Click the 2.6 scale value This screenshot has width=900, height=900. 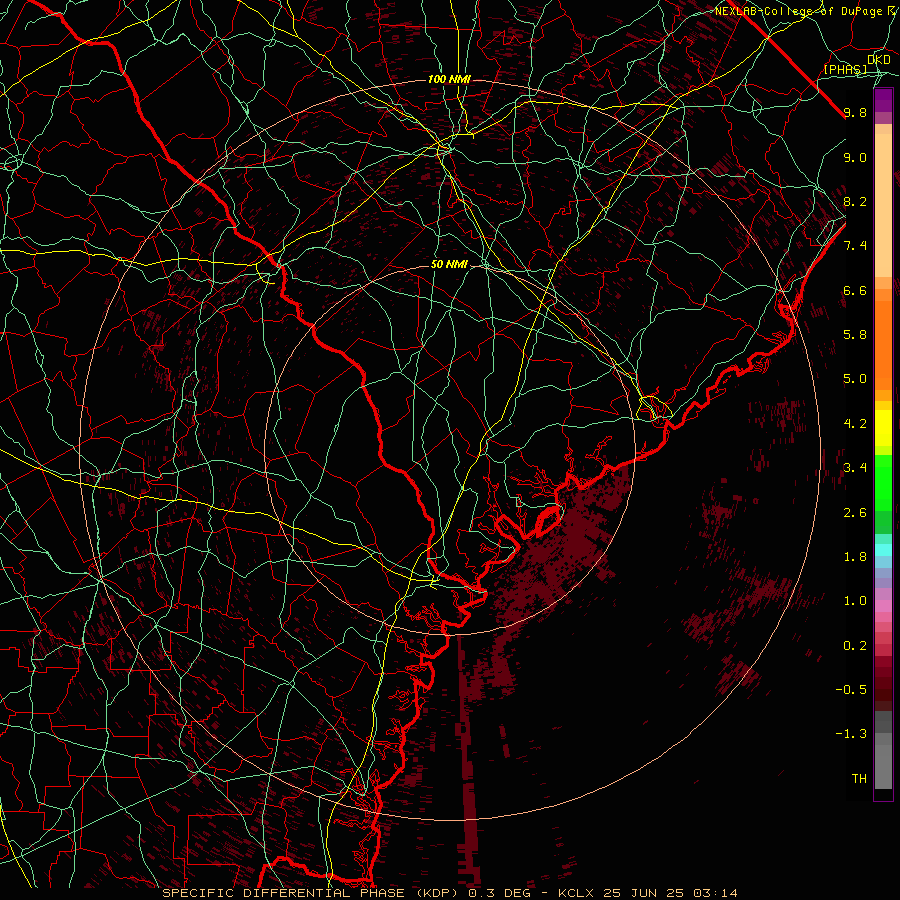tap(855, 513)
